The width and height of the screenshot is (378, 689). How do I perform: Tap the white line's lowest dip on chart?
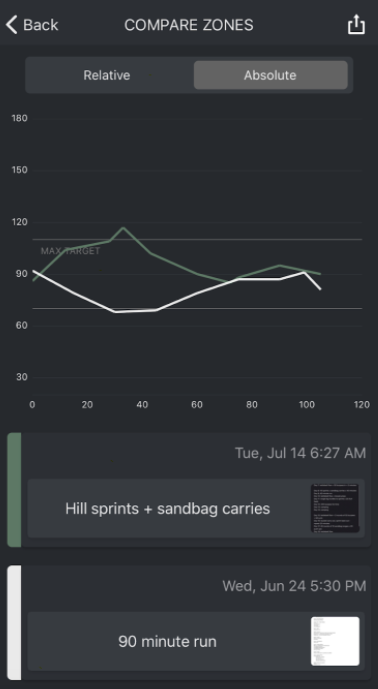click(x=116, y=312)
